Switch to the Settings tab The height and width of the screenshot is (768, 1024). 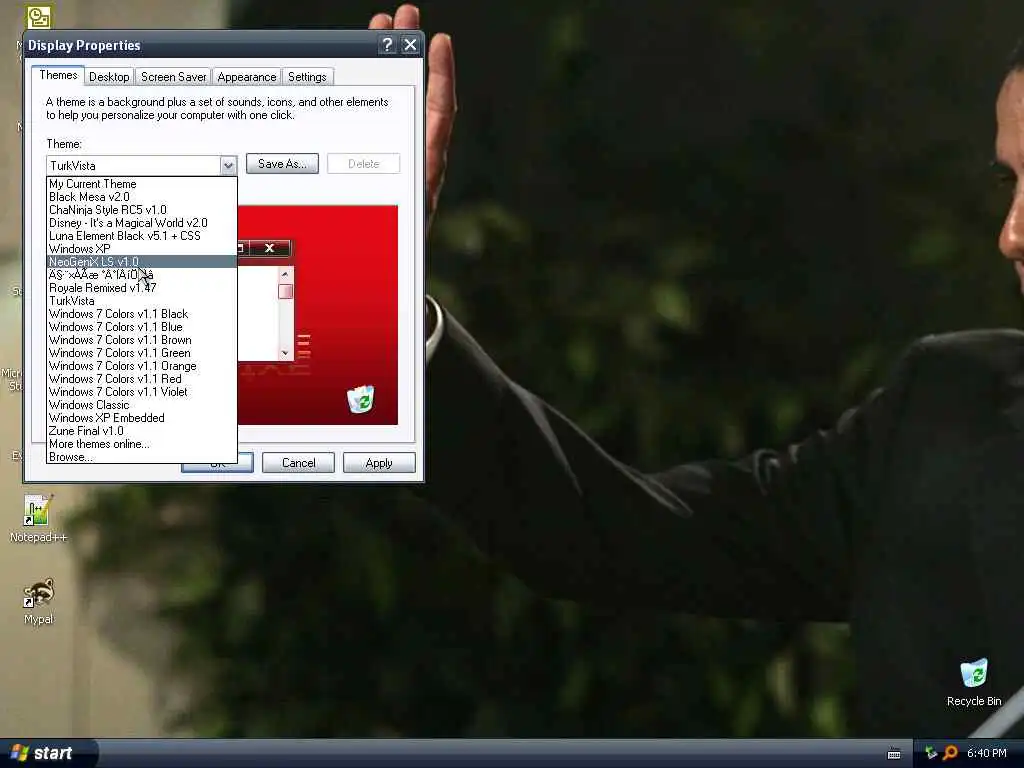point(307,77)
